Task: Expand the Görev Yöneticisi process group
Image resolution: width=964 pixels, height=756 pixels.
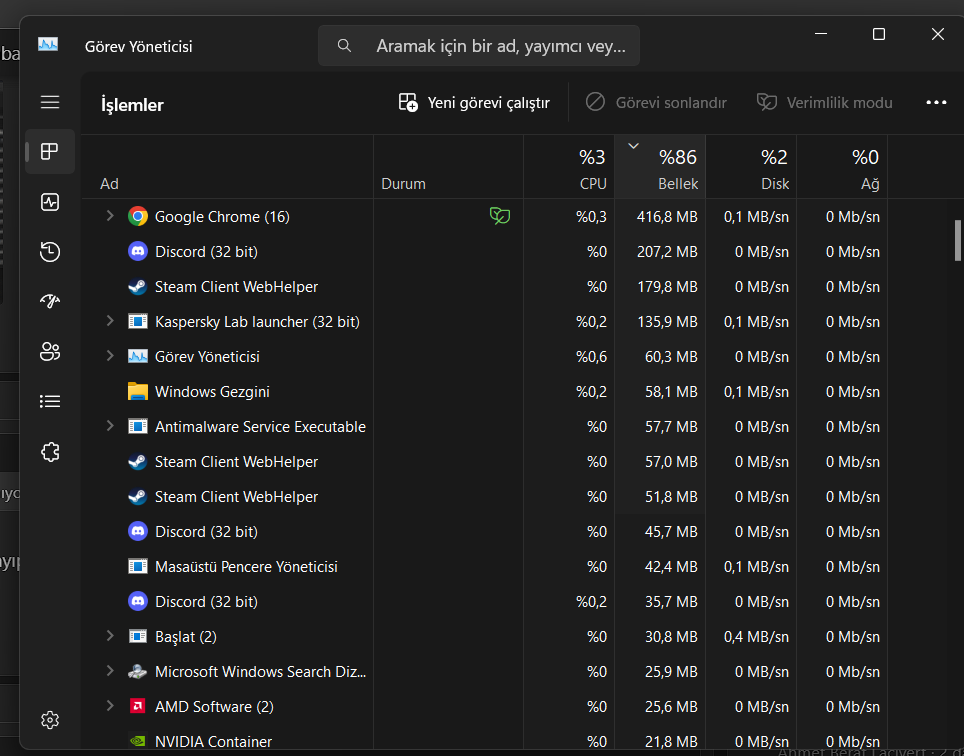Action: point(110,356)
